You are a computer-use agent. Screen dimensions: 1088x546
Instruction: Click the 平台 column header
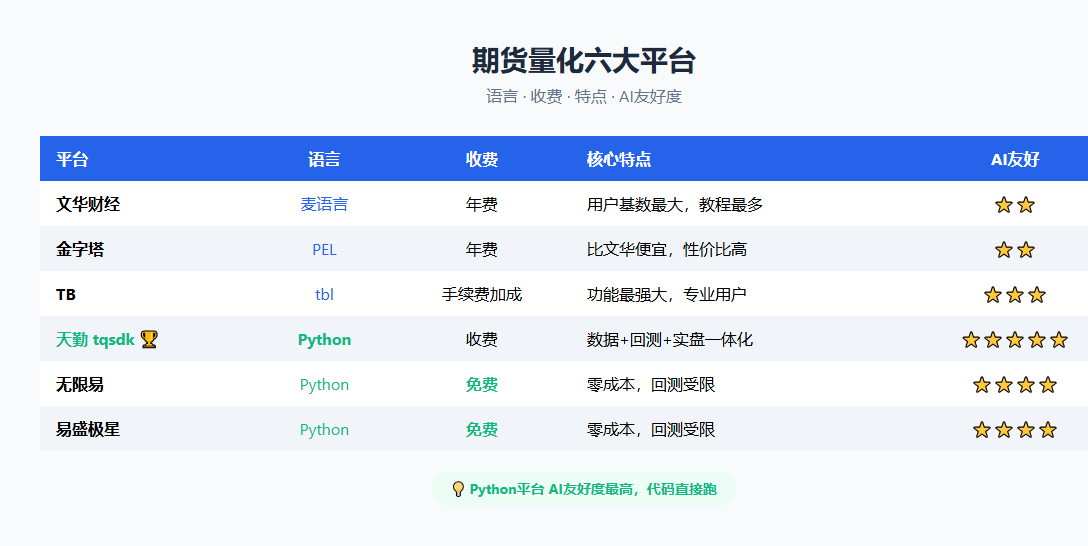[x=72, y=159]
